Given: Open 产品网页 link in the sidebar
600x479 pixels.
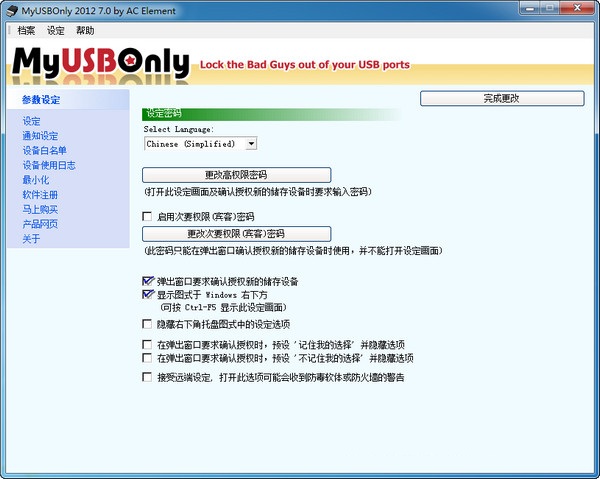Looking at the screenshot, I should [x=40, y=224].
